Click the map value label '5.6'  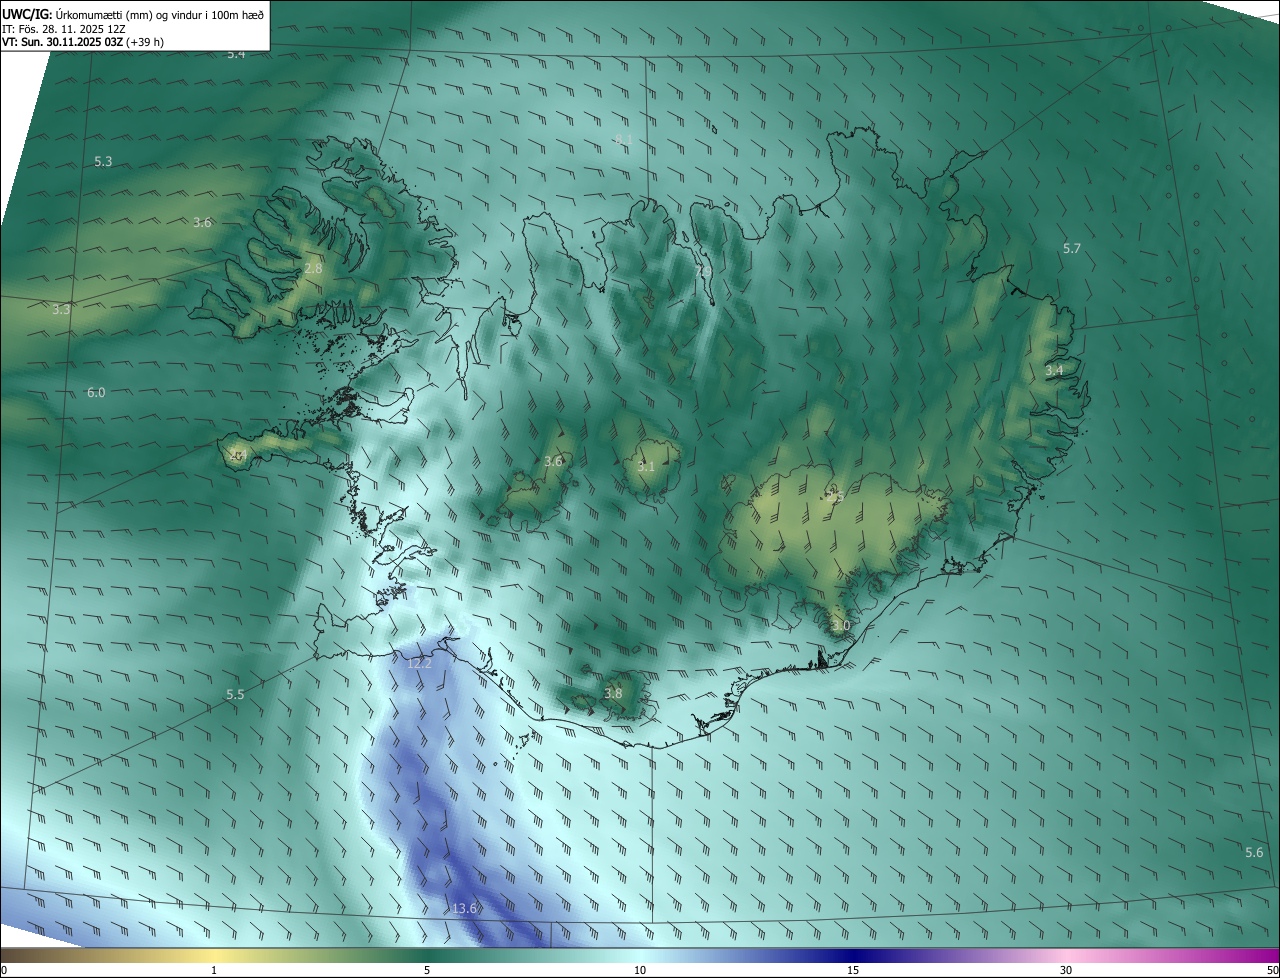[1254, 852]
